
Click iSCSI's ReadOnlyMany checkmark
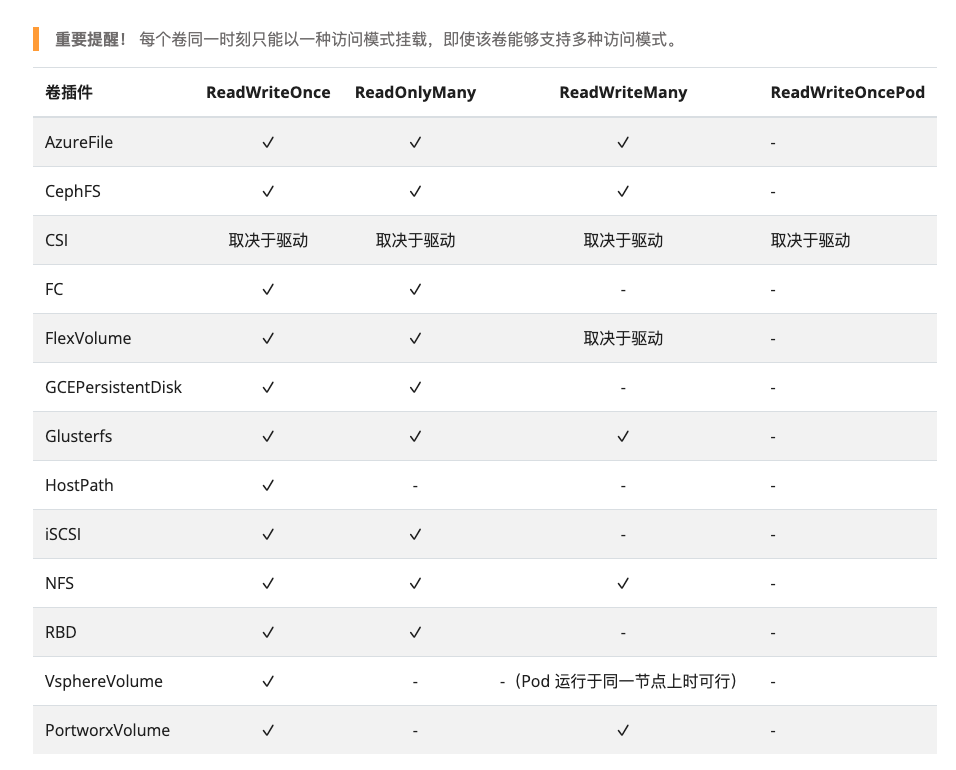415,535
